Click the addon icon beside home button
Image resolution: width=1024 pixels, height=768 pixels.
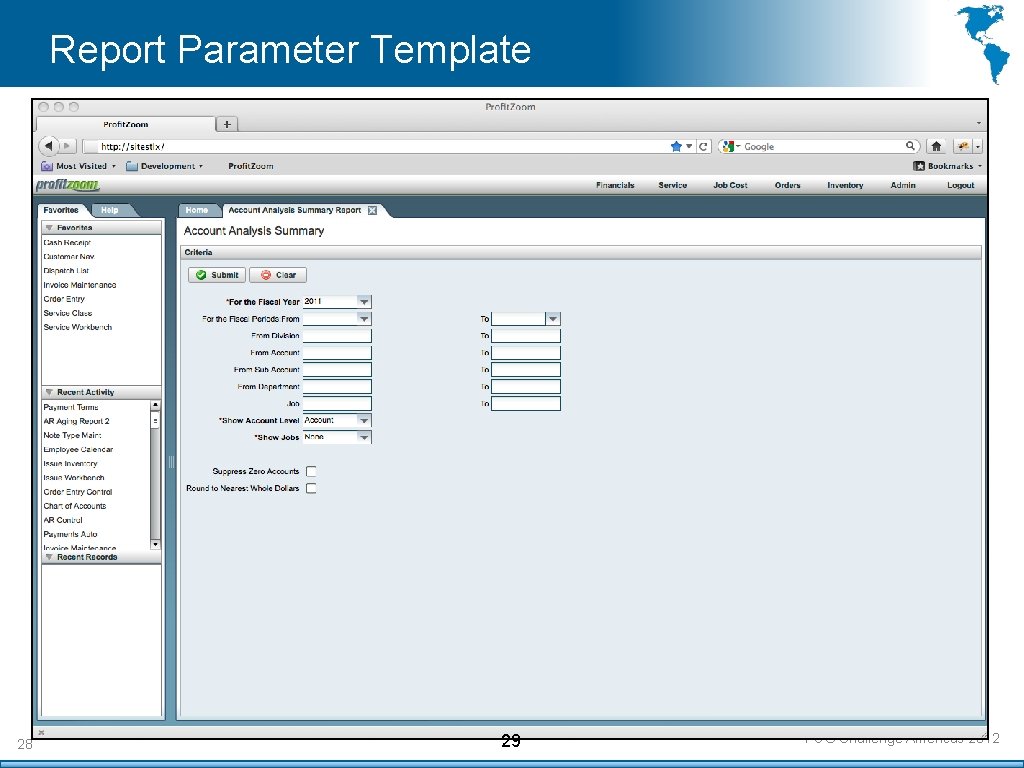coord(963,146)
